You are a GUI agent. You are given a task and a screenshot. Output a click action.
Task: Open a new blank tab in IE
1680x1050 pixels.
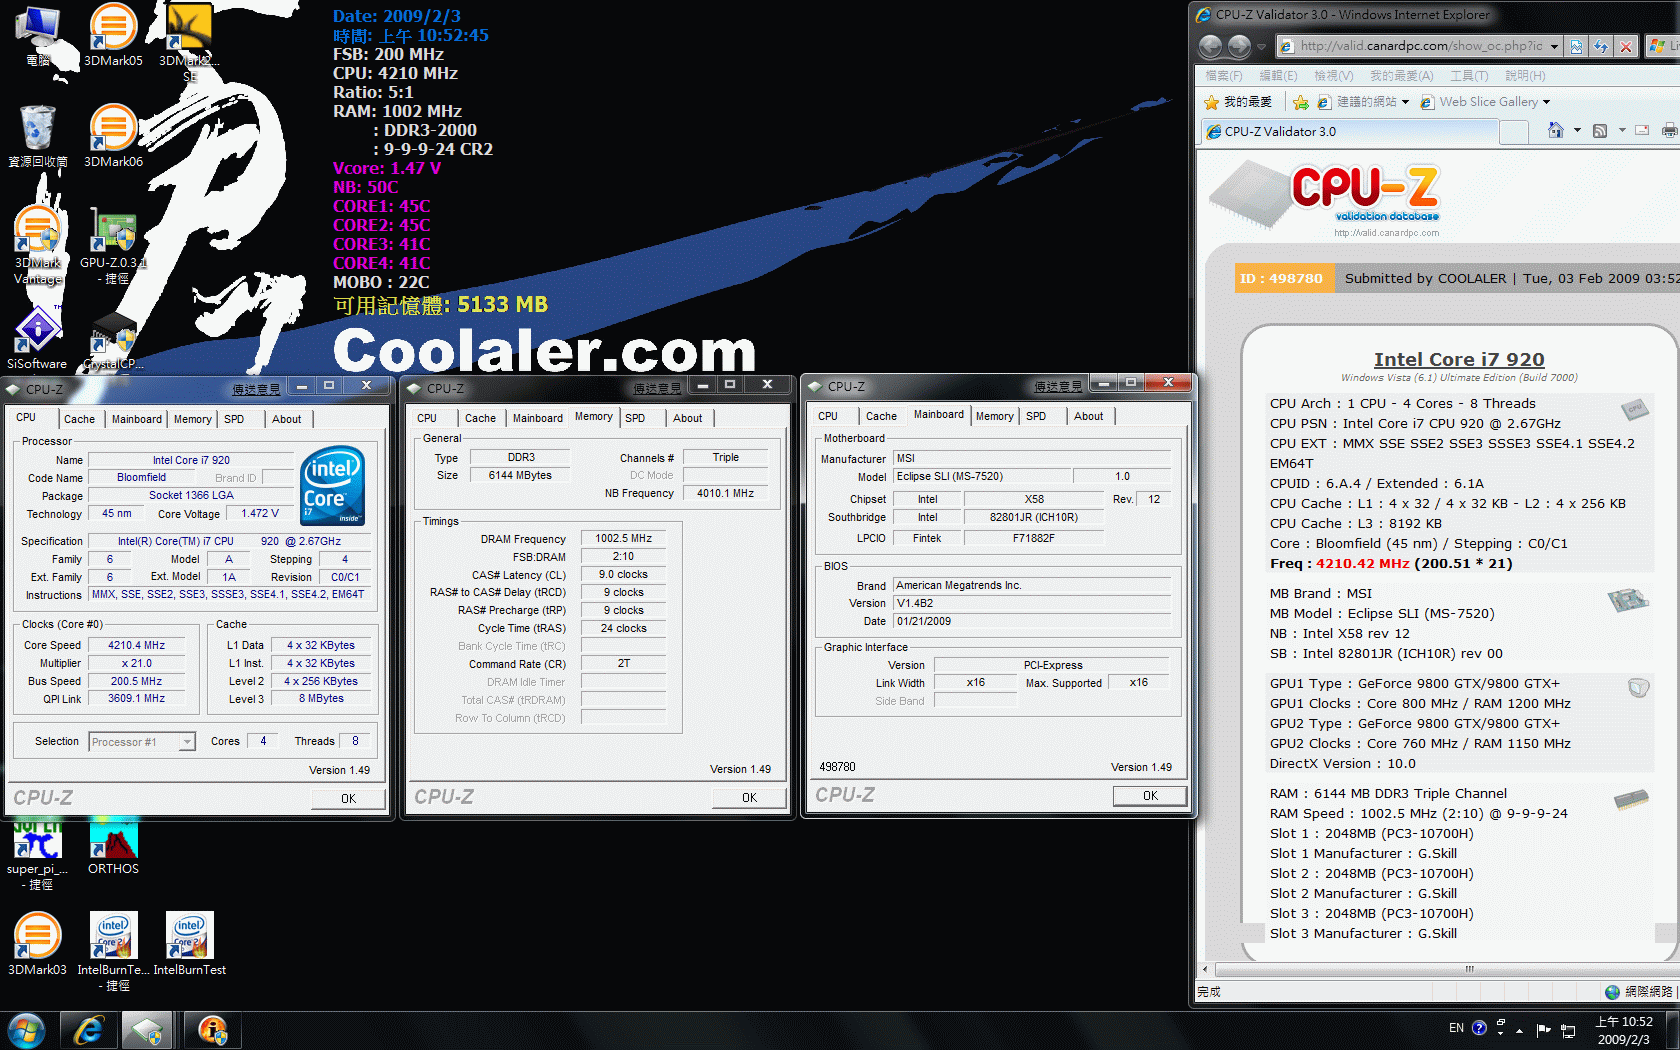tap(1514, 131)
